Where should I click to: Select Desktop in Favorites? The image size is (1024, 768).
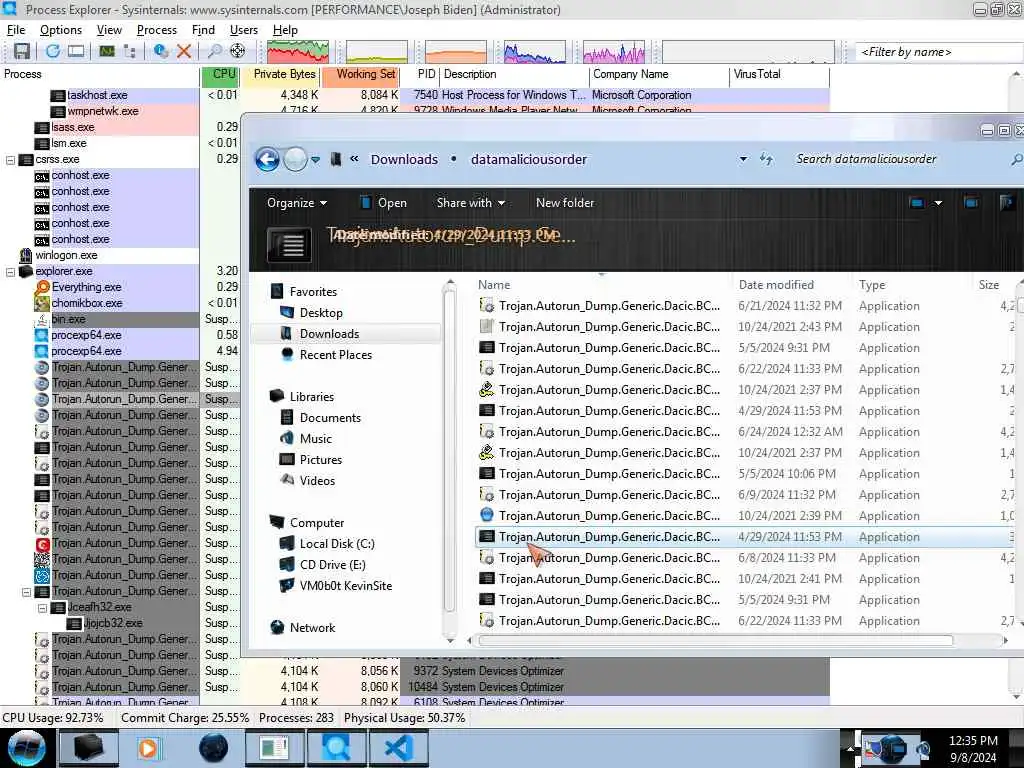pyautogui.click(x=321, y=313)
